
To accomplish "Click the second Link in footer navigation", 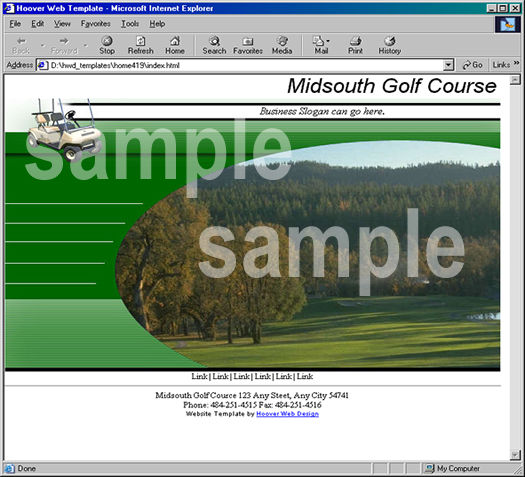I will click(x=220, y=376).
